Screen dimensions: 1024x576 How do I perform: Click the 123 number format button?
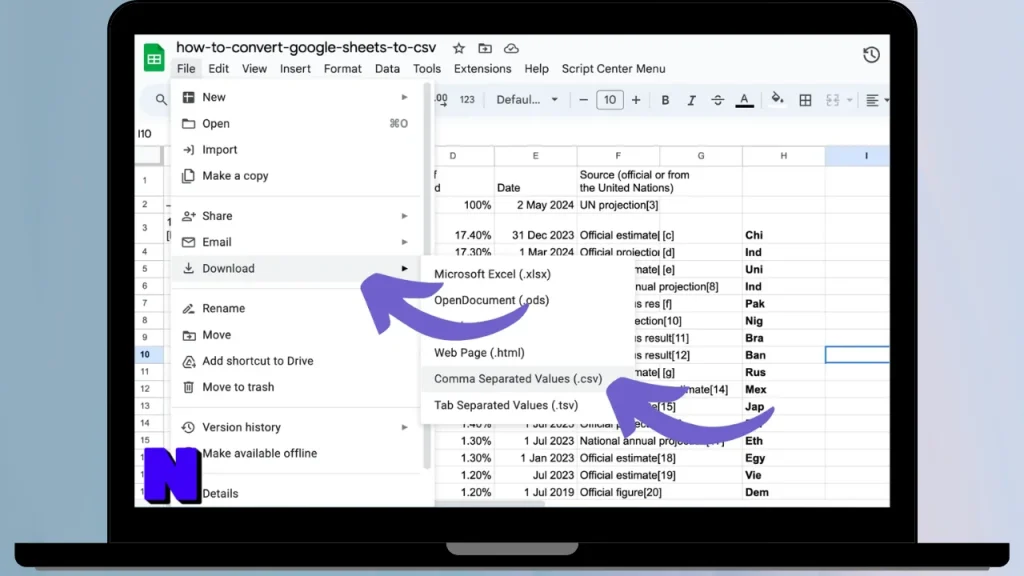467,100
